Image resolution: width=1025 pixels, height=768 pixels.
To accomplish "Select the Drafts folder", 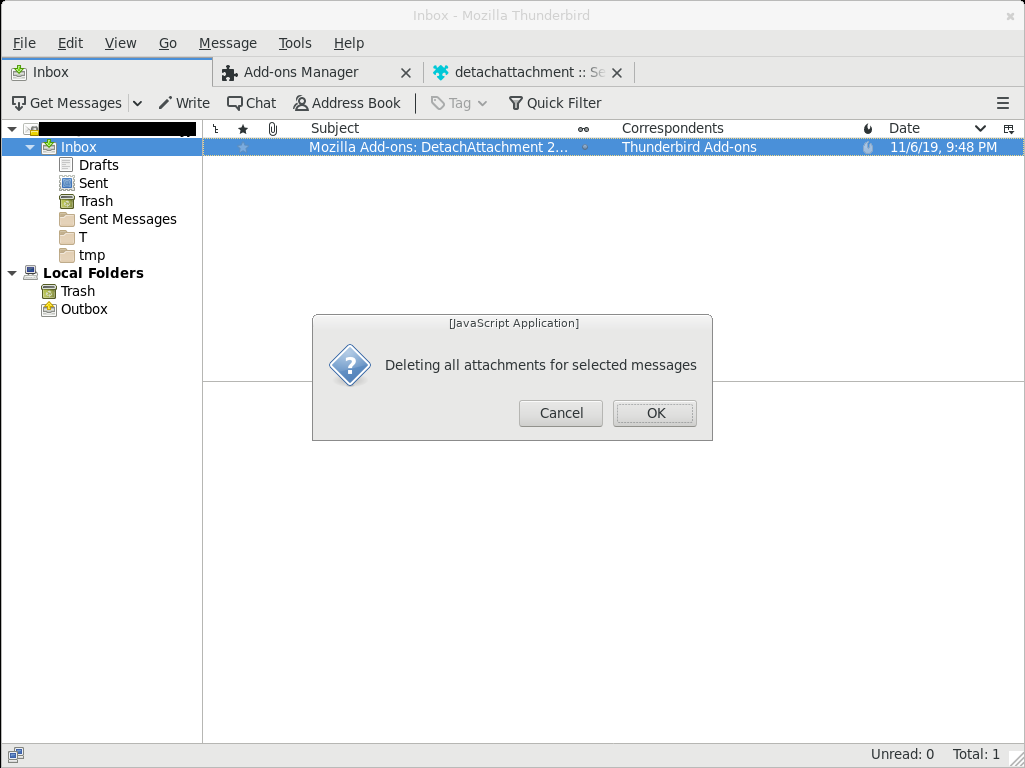I will tap(99, 165).
